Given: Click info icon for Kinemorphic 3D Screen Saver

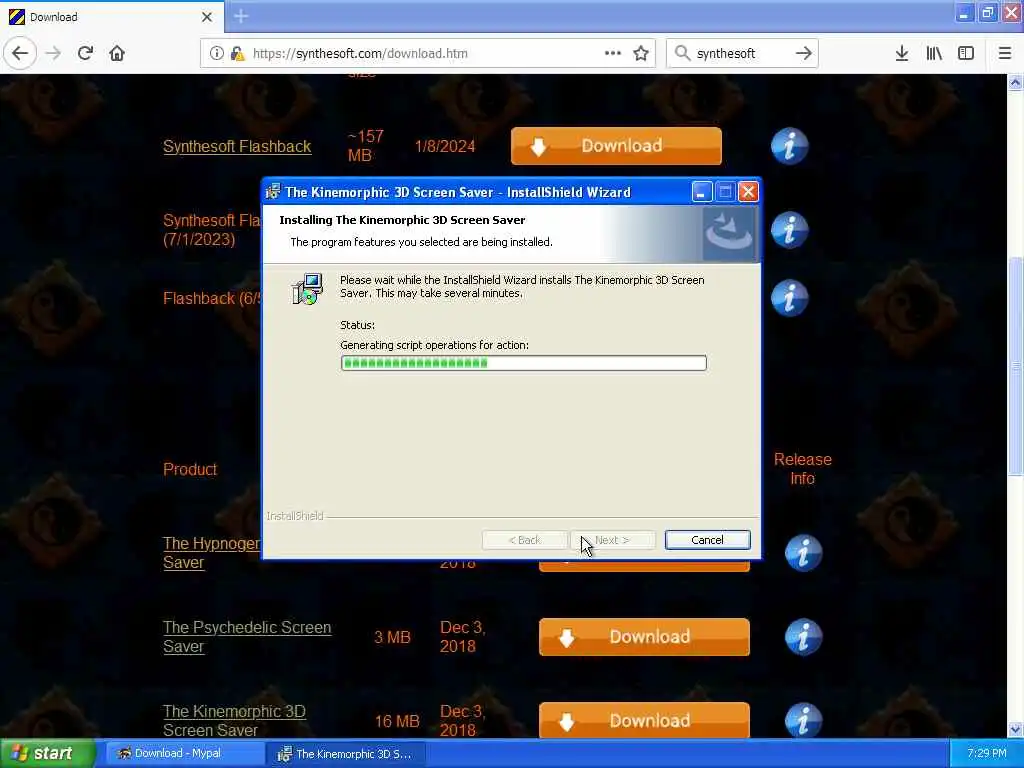Looking at the screenshot, I should [x=803, y=720].
